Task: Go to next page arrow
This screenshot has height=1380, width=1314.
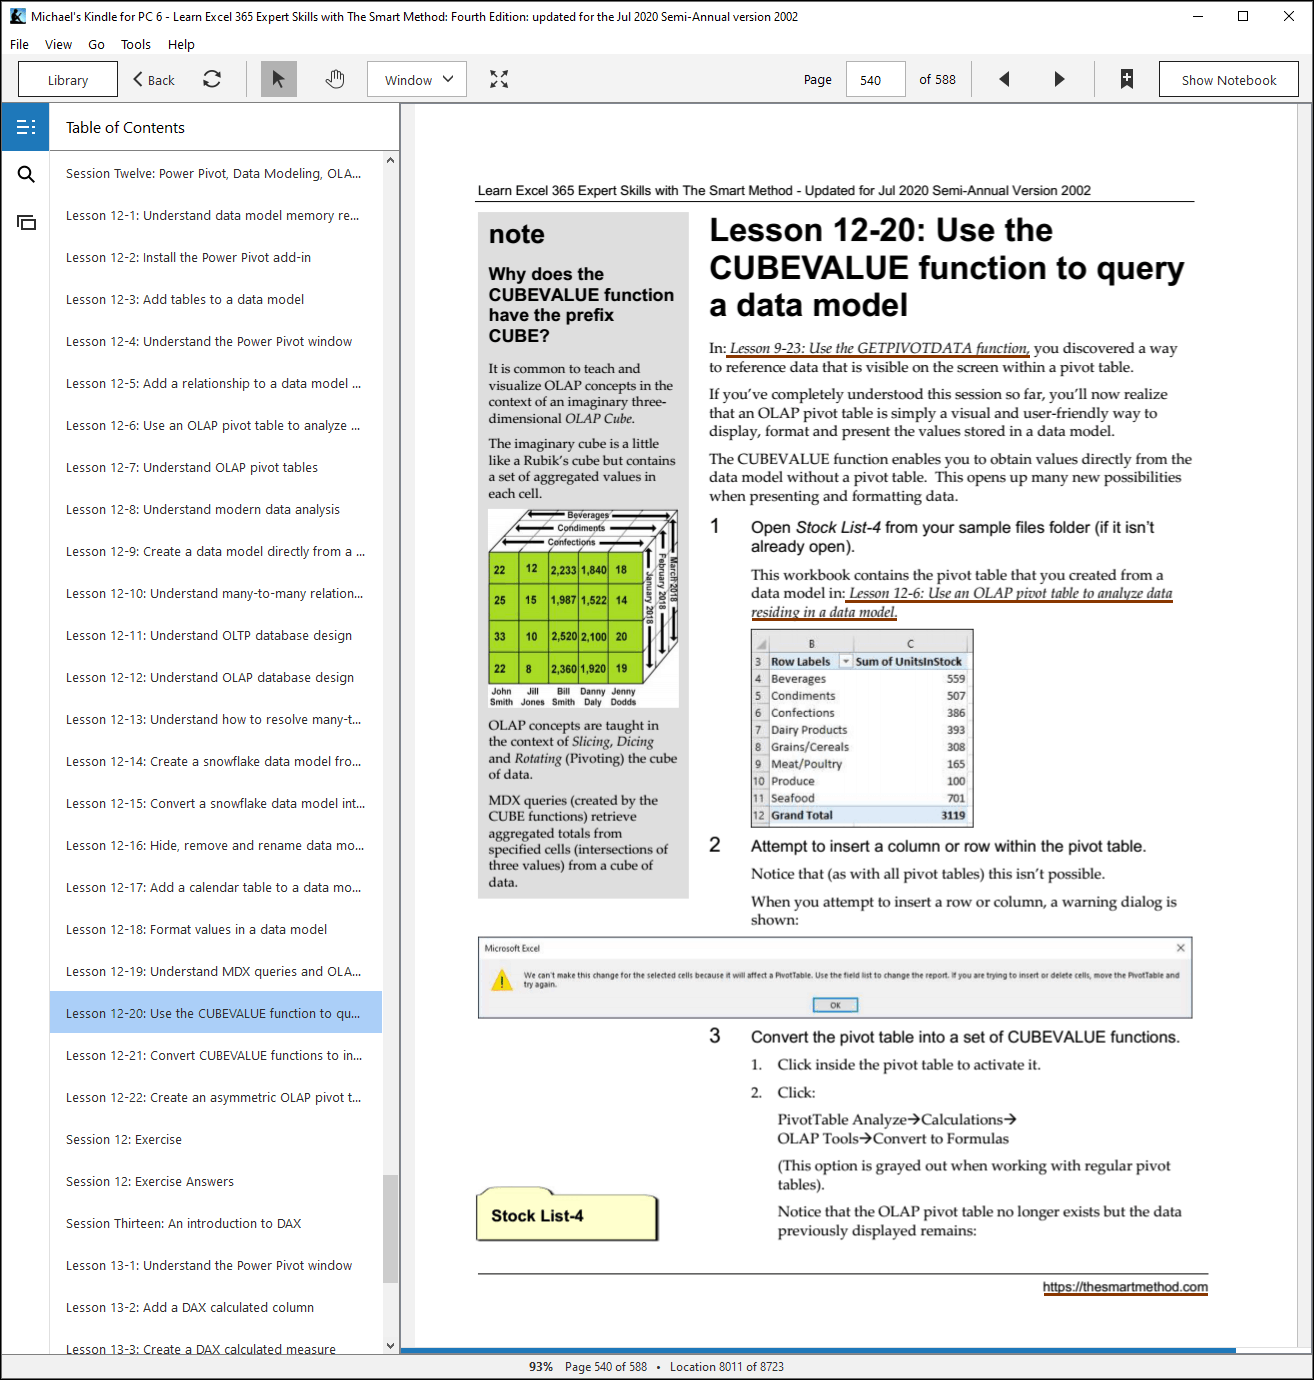Action: coord(1060,79)
